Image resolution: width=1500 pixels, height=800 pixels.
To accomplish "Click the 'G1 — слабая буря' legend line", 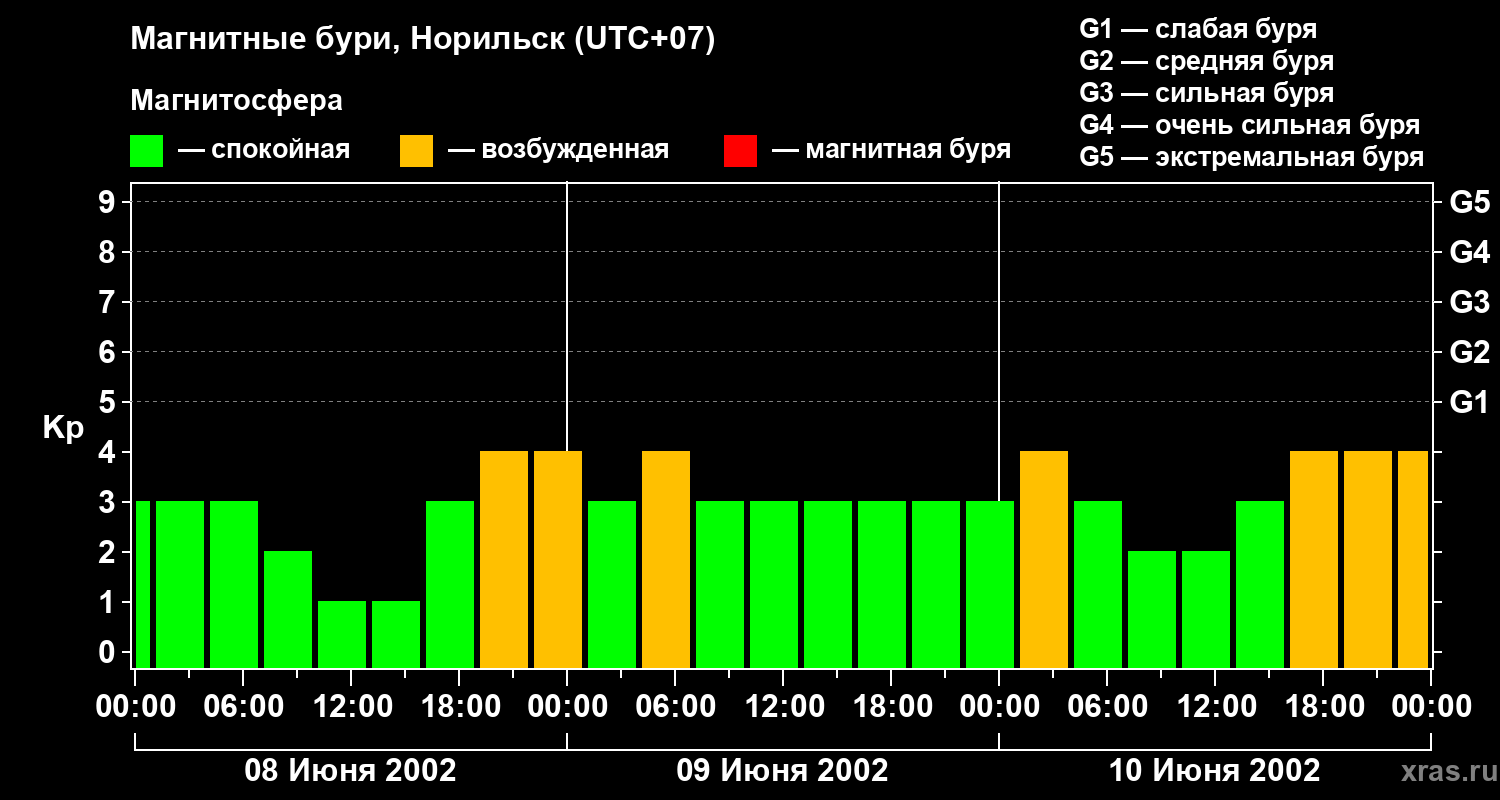I will (1198, 29).
